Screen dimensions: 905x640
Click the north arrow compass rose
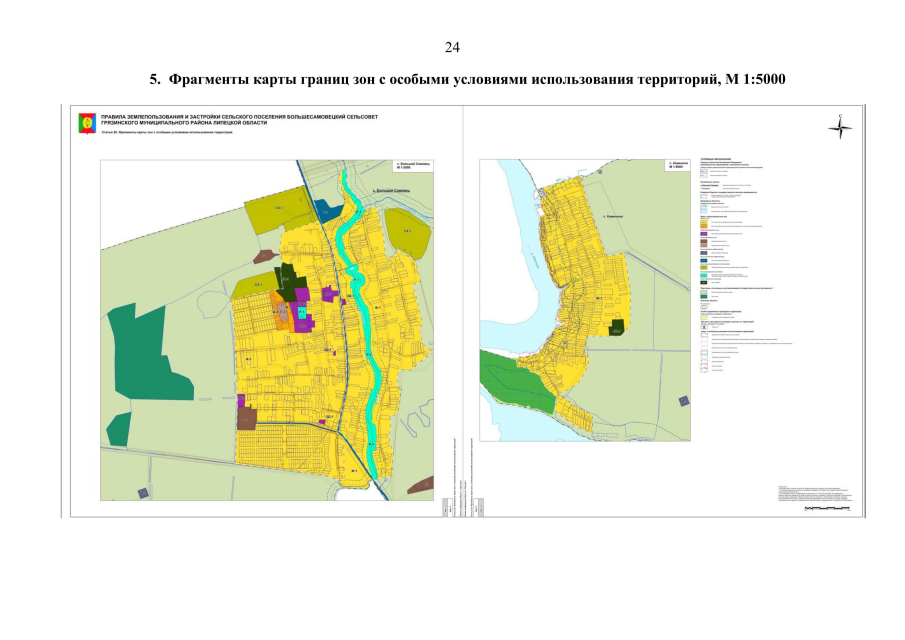pyautogui.click(x=841, y=125)
